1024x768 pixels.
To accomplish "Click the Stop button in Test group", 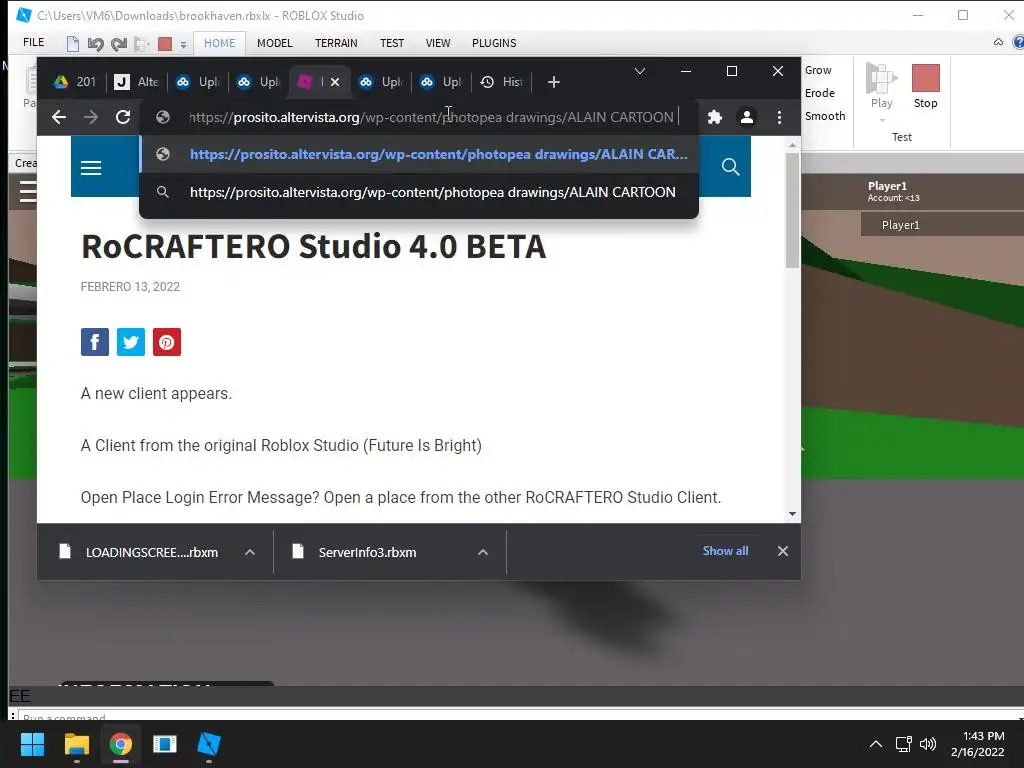I will (925, 86).
